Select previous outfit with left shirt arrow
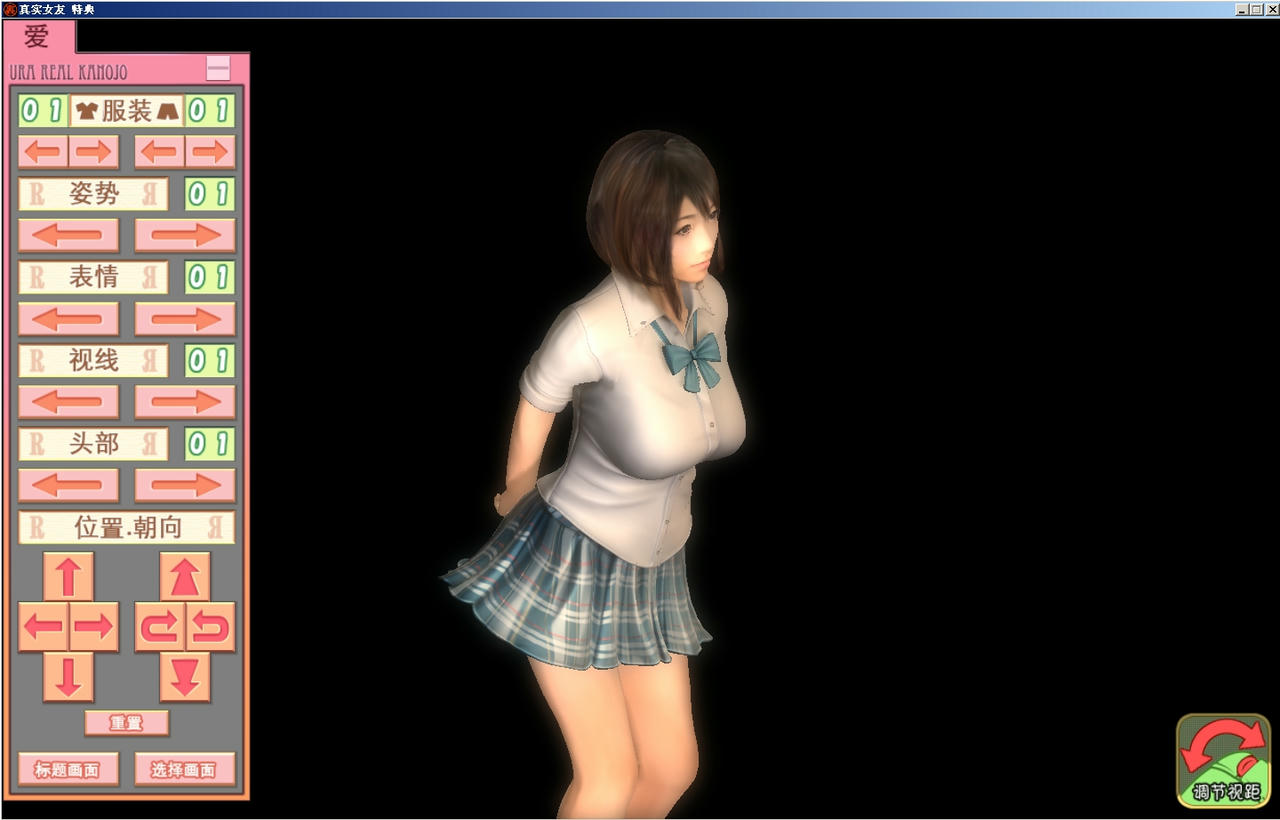This screenshot has width=1280, height=820. click(43, 151)
